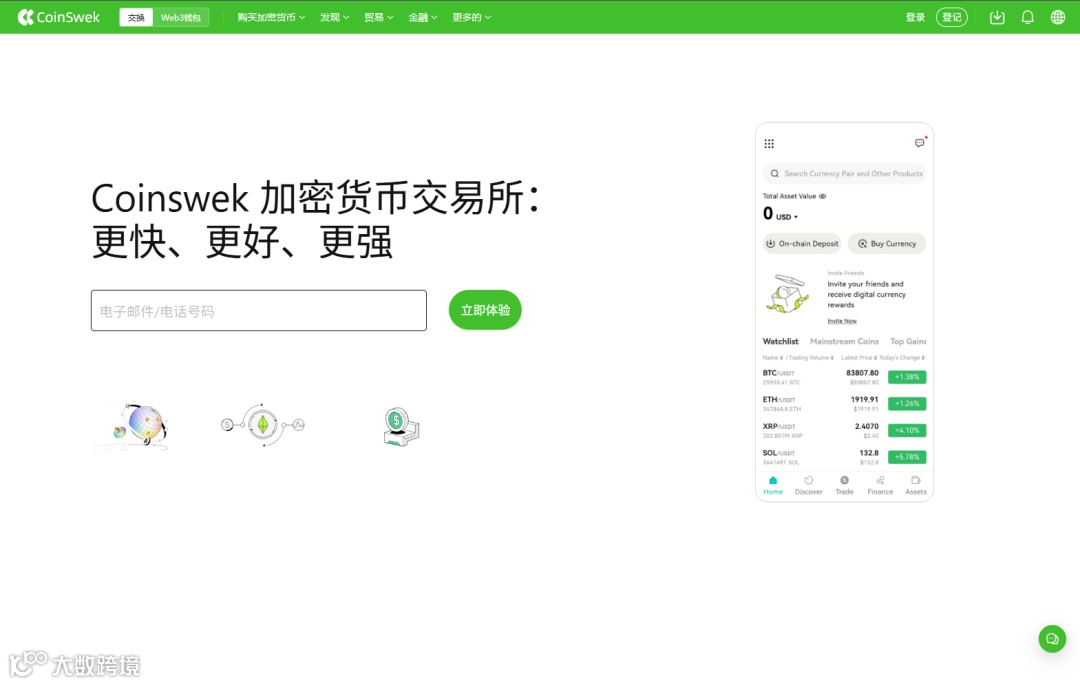Sort by Name column header
Viewport: 1080px width, 685px height.
click(772, 358)
